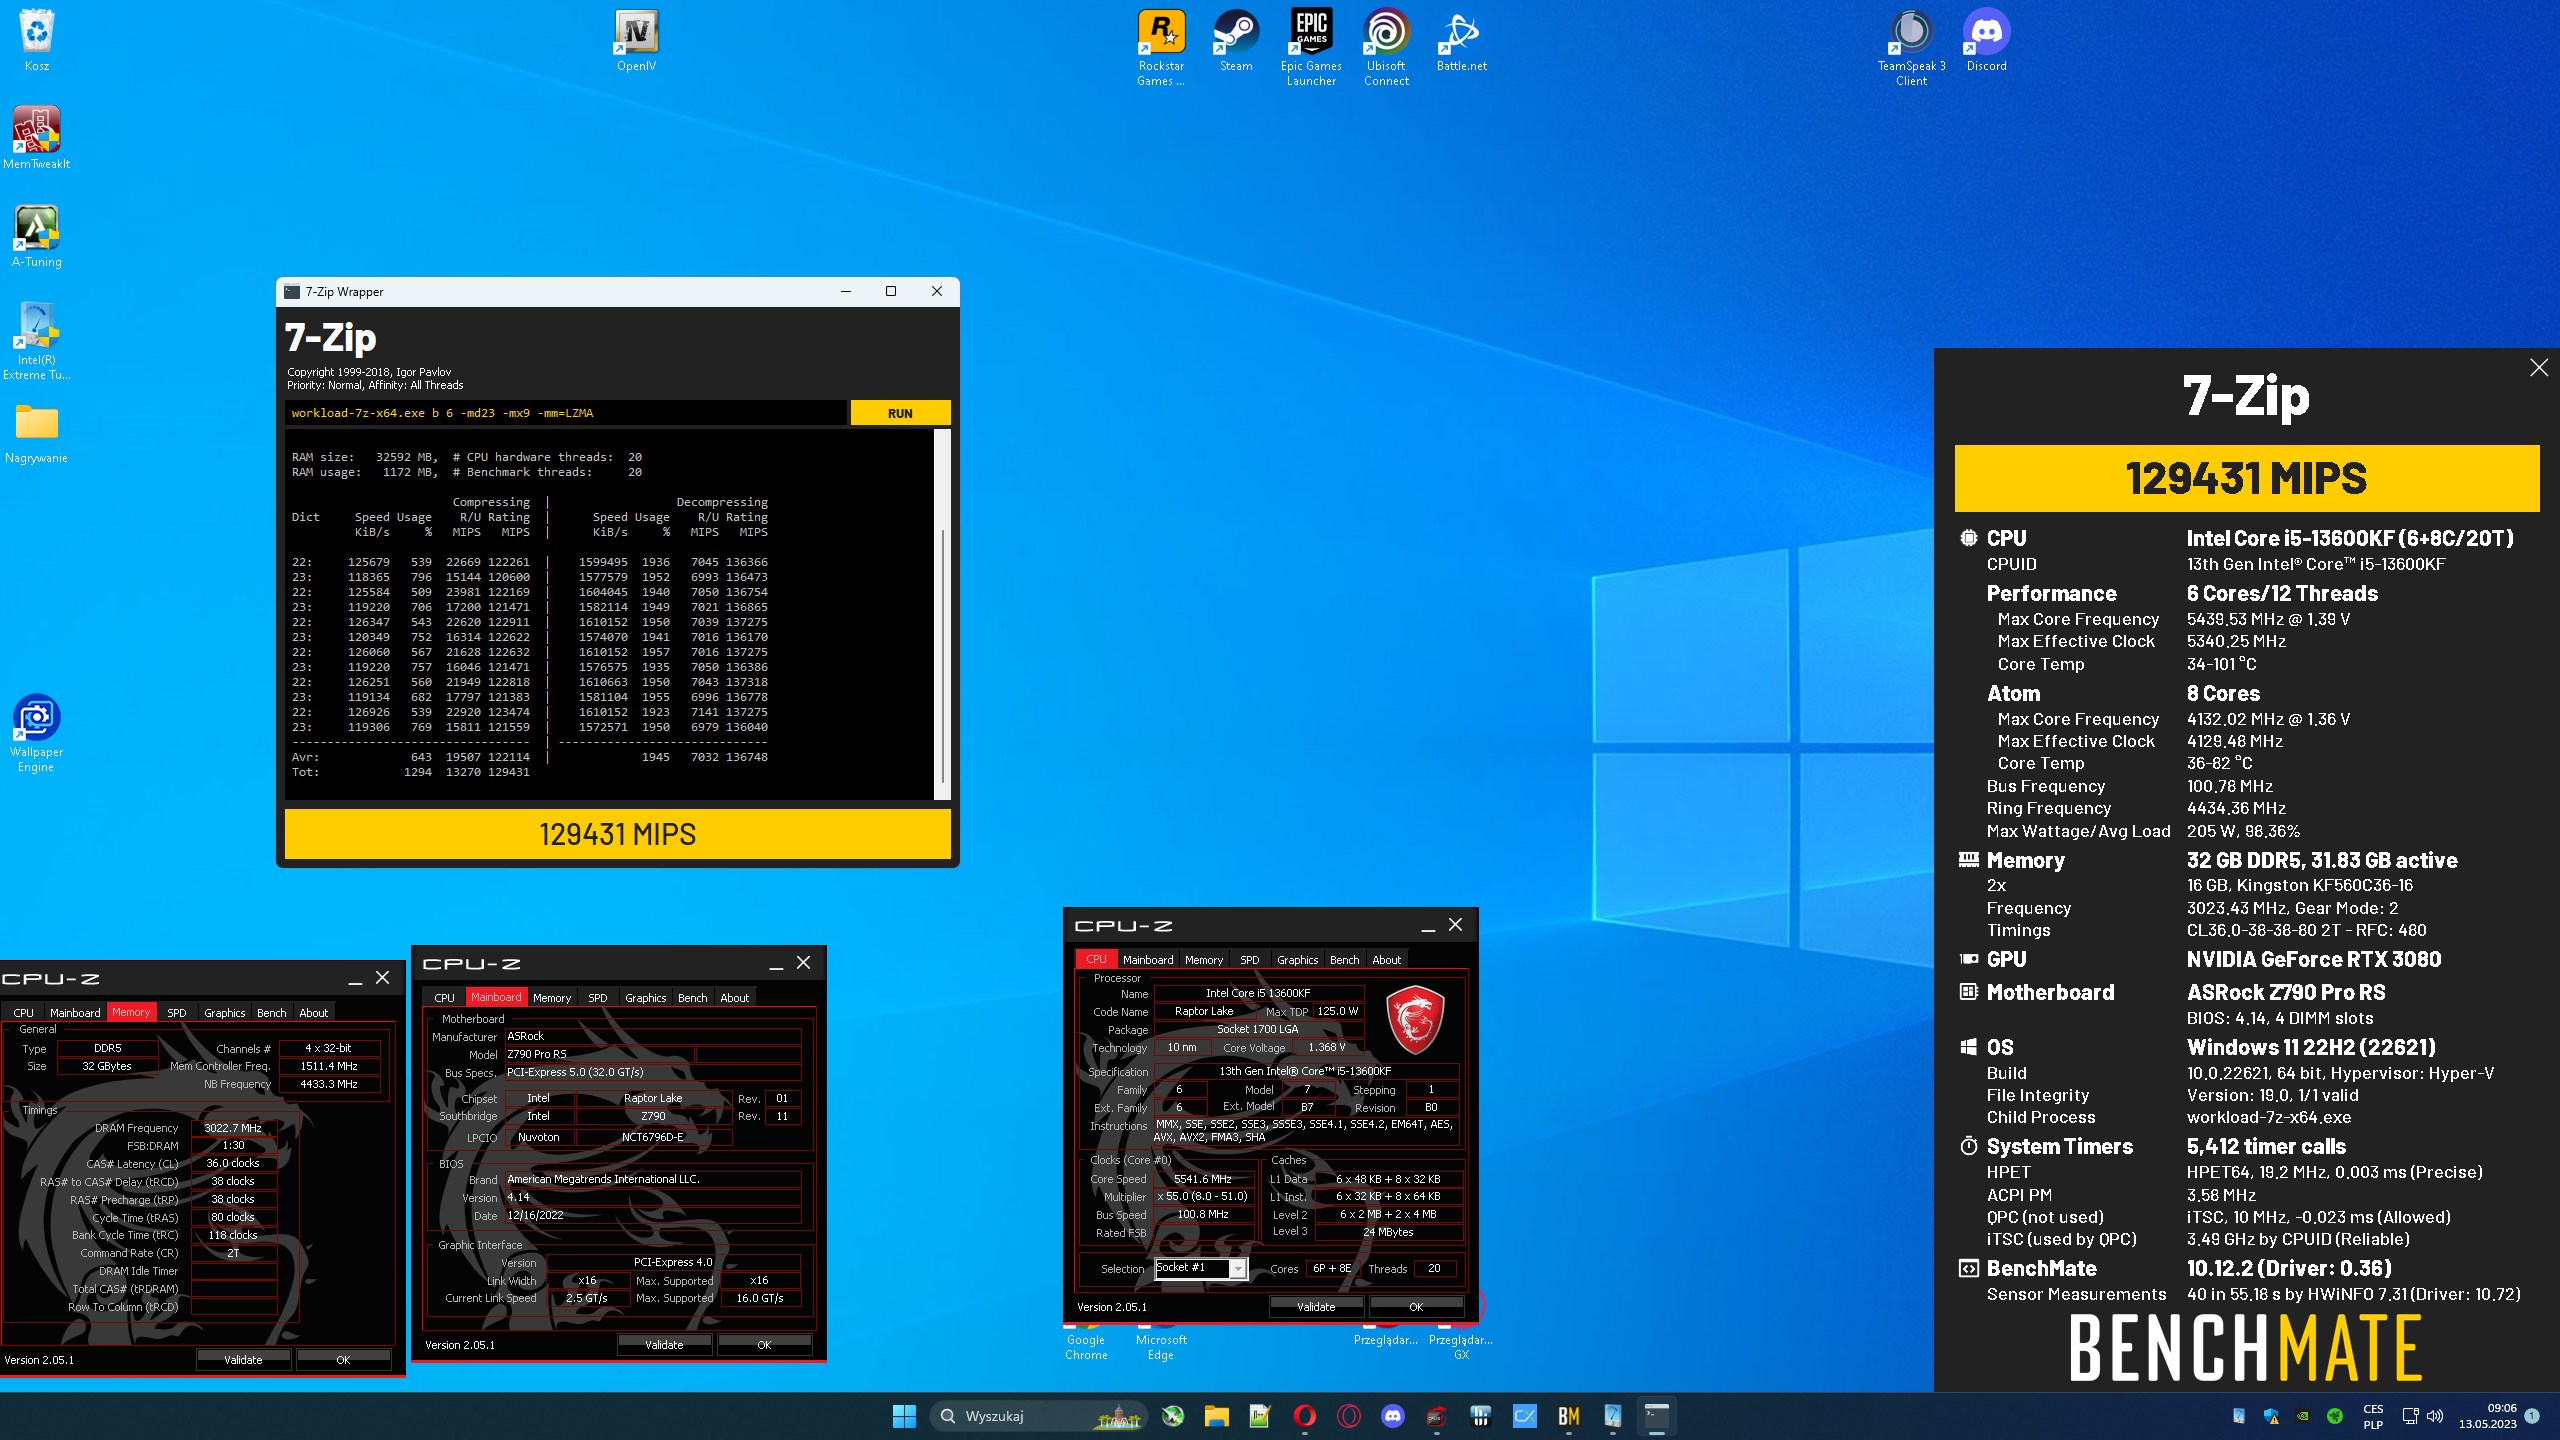Open the network tray icon
Screen dimensions: 2560x1440
pyautogui.click(x=2410, y=1416)
